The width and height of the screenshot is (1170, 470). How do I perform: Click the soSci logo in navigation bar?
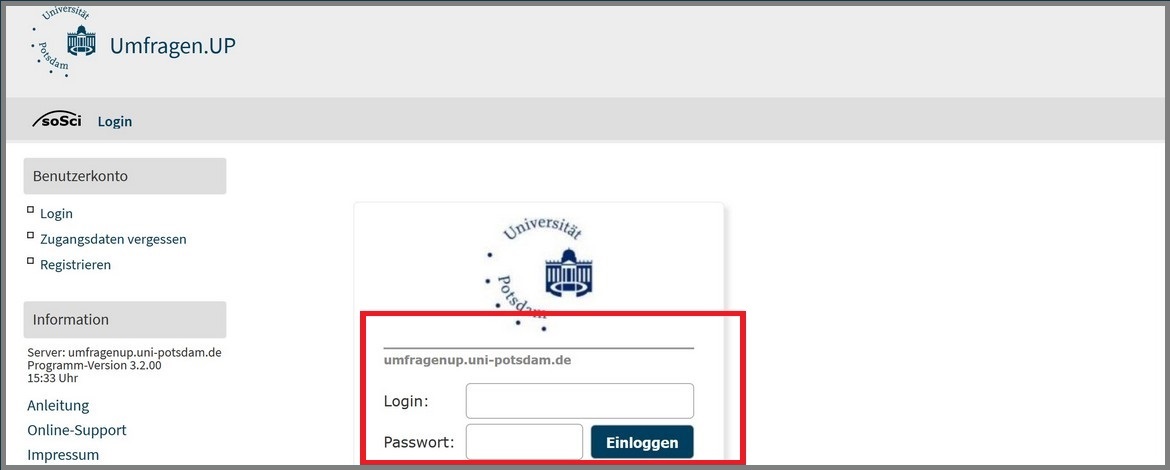(57, 120)
